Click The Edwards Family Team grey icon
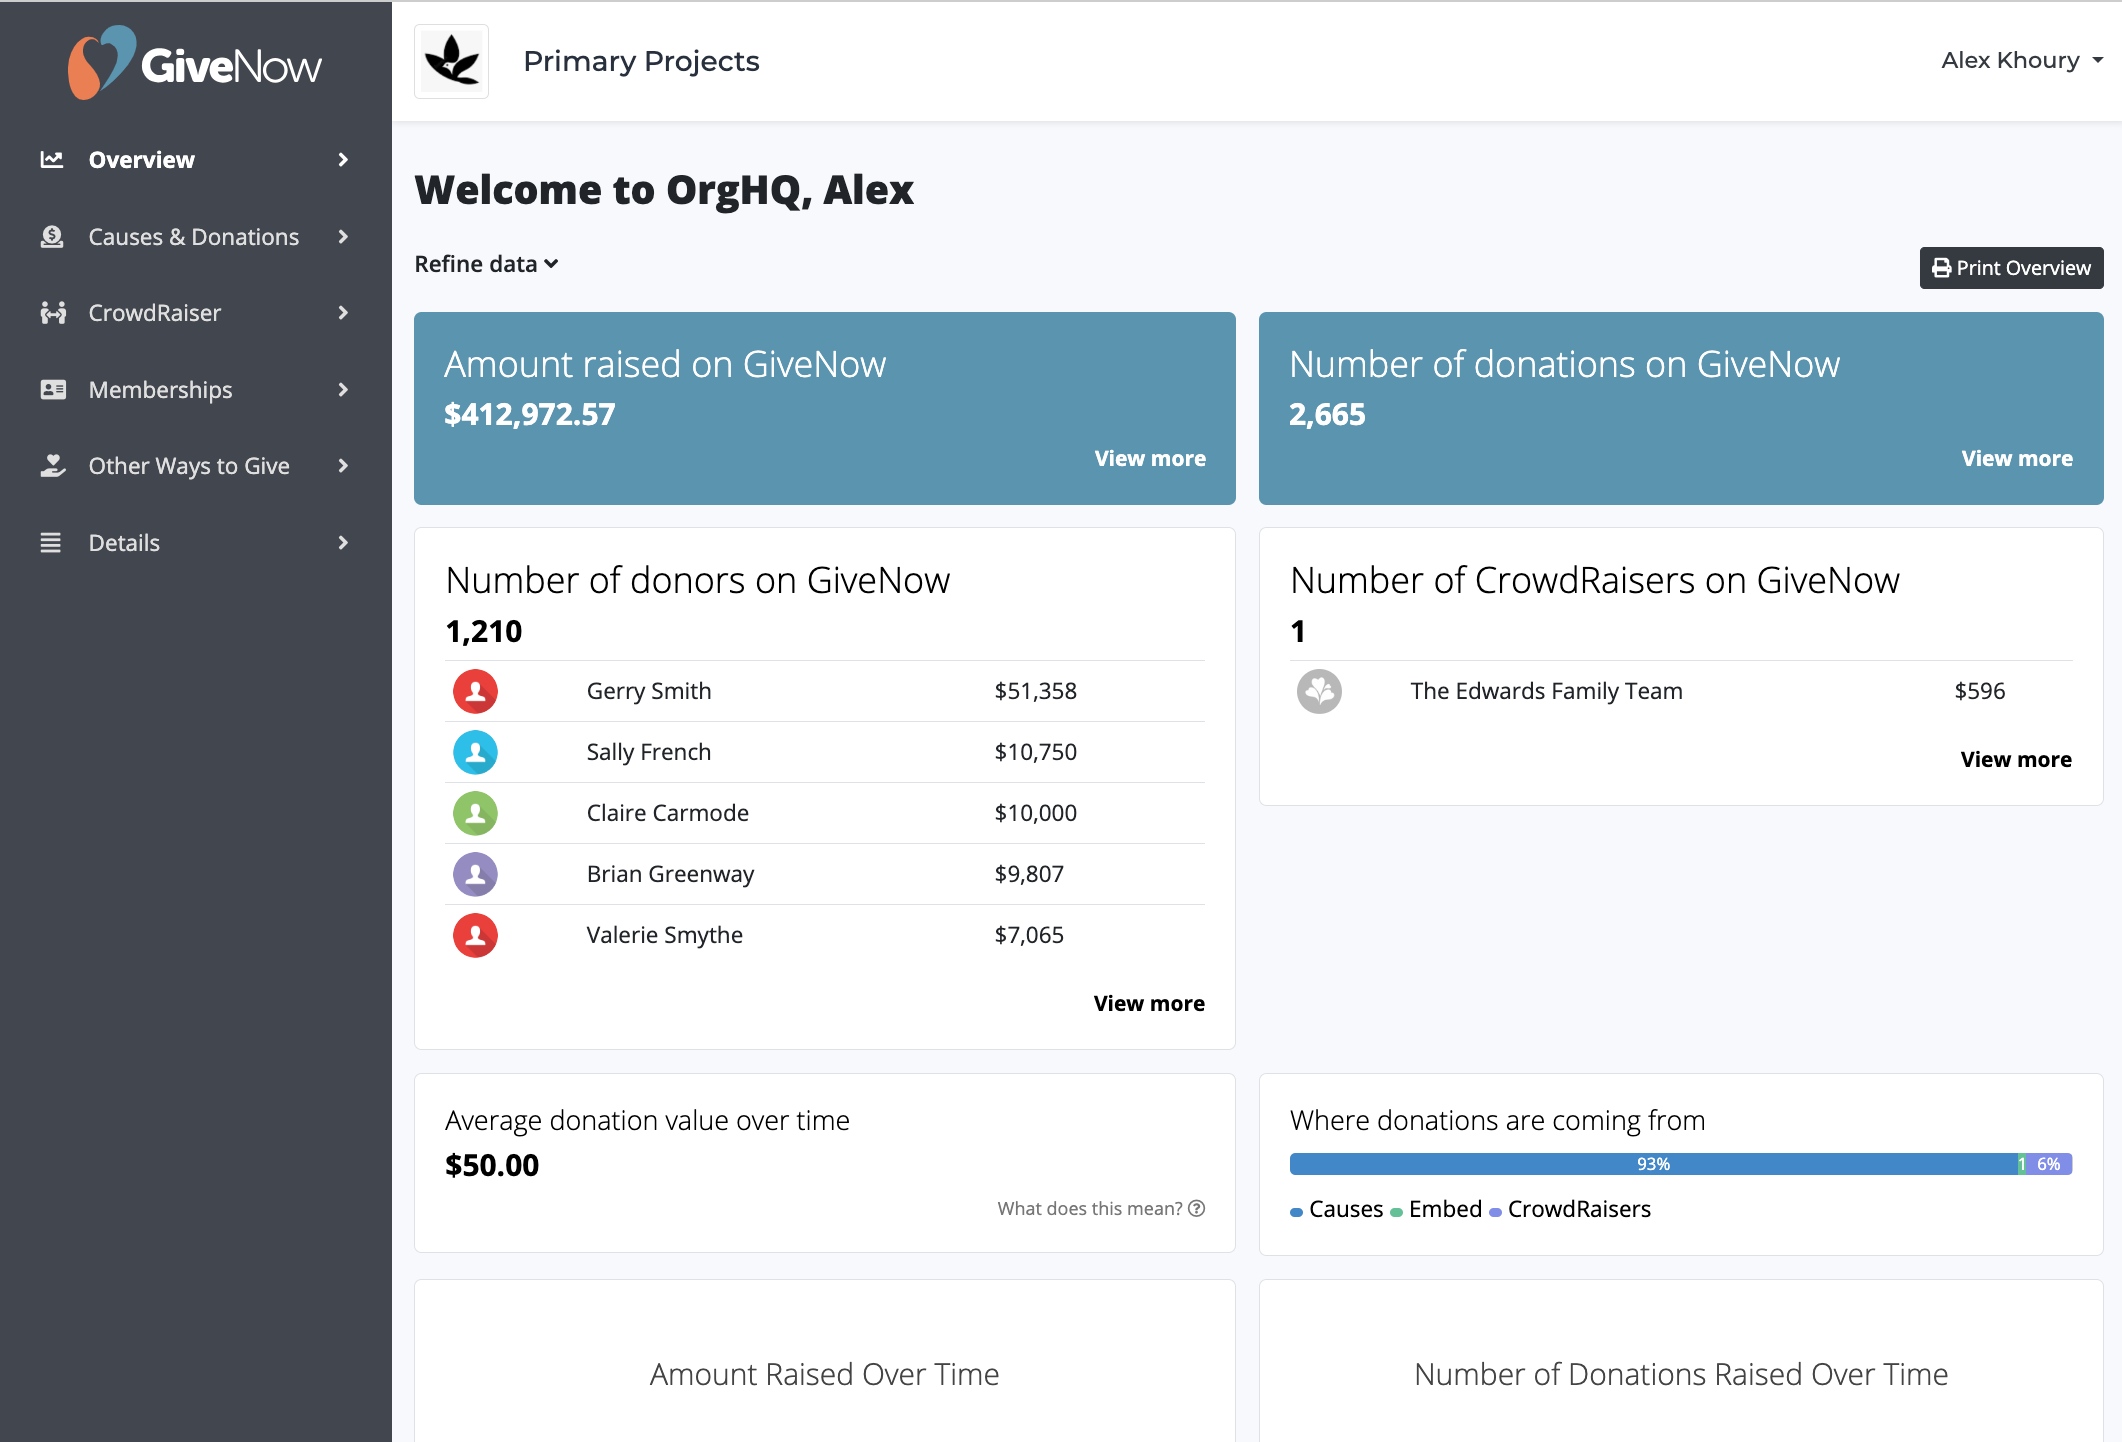Image resolution: width=2122 pixels, height=1442 pixels. (1319, 691)
